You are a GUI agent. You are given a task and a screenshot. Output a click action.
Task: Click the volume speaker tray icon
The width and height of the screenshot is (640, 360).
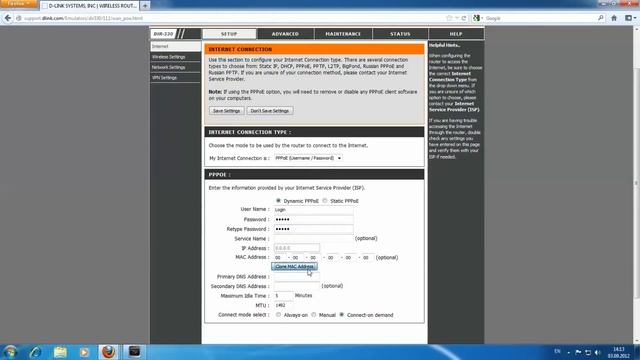coord(598,352)
